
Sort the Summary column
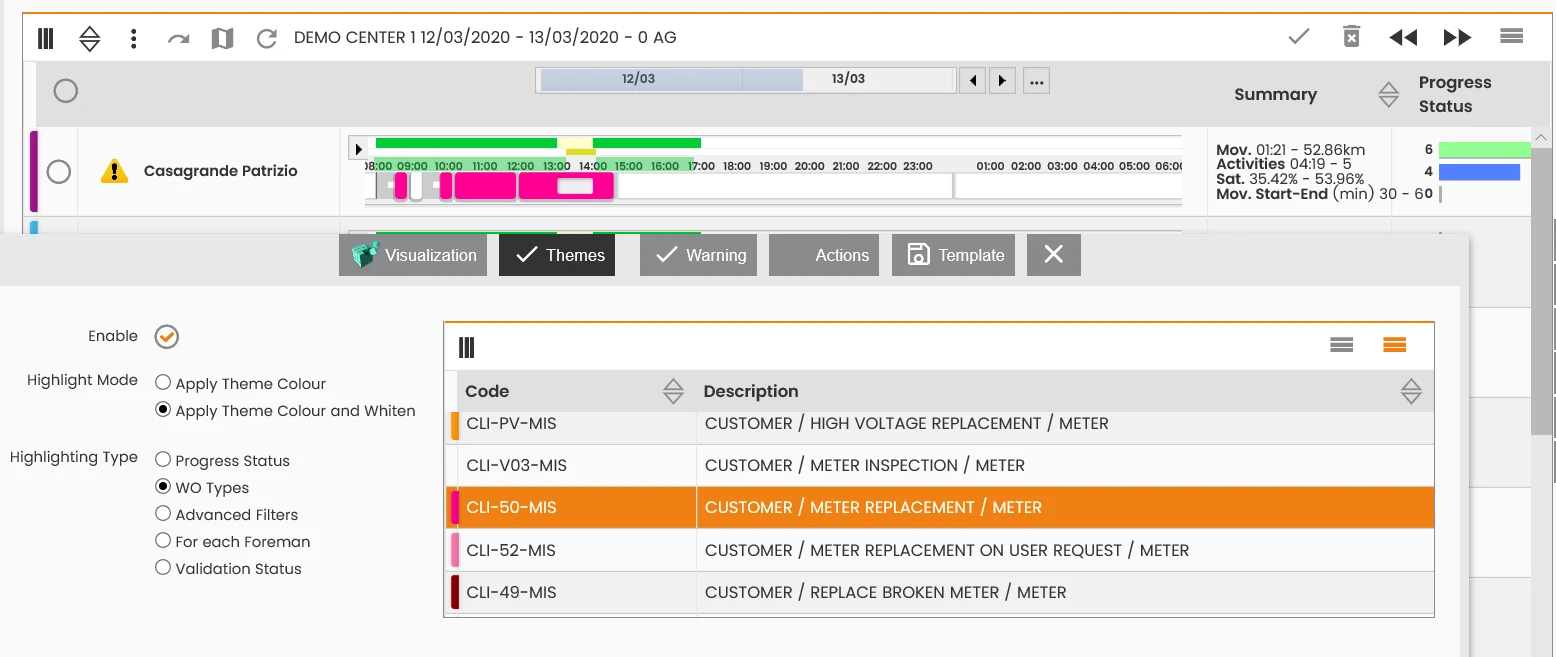1388,95
